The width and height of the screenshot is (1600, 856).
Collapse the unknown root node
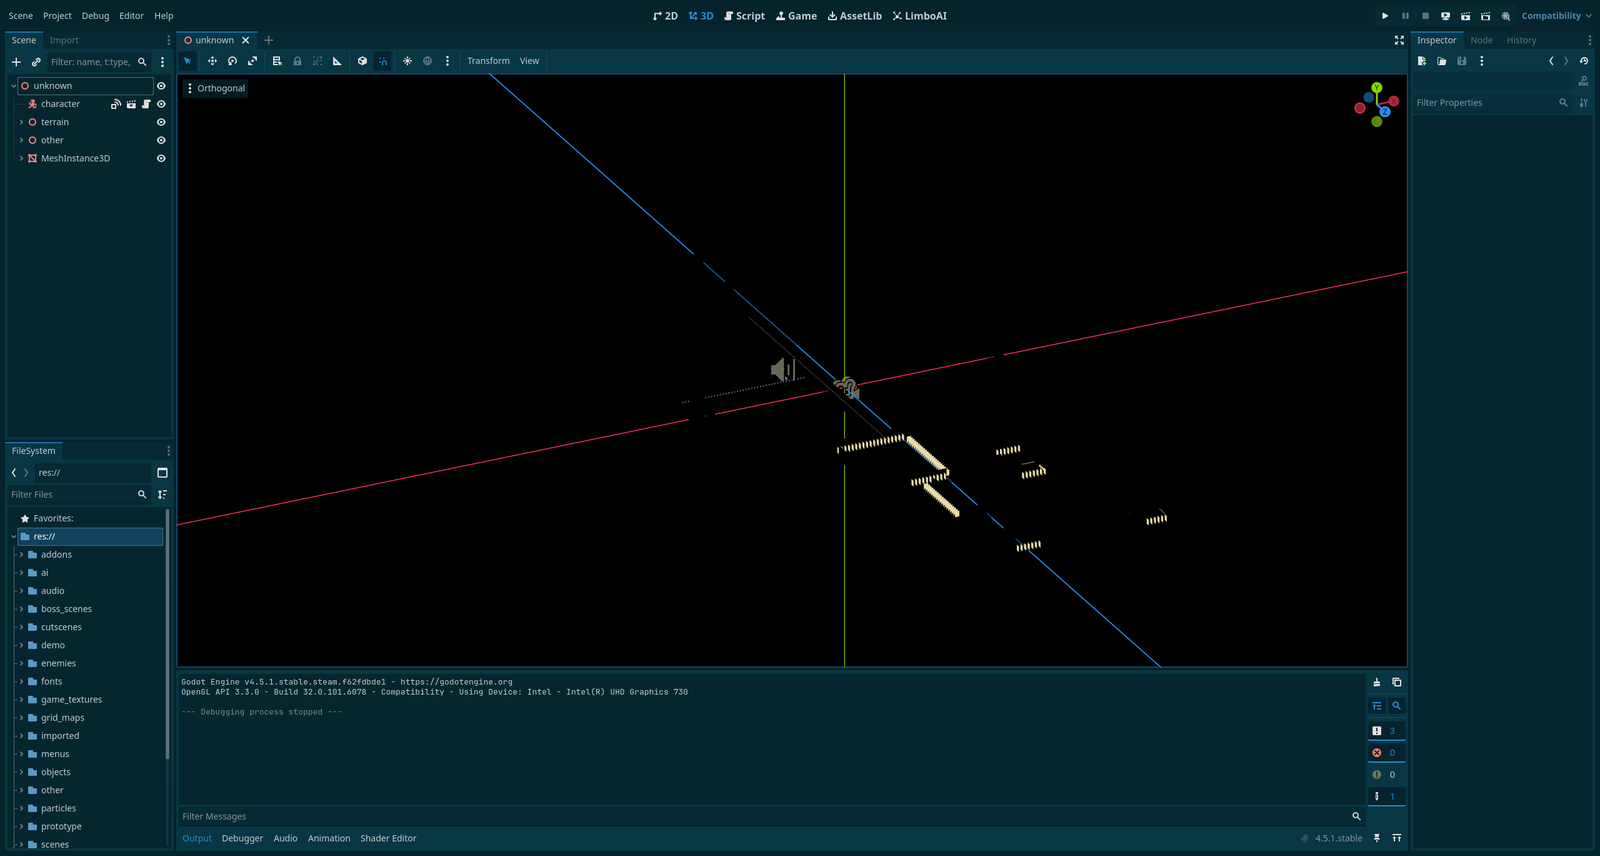point(13,86)
